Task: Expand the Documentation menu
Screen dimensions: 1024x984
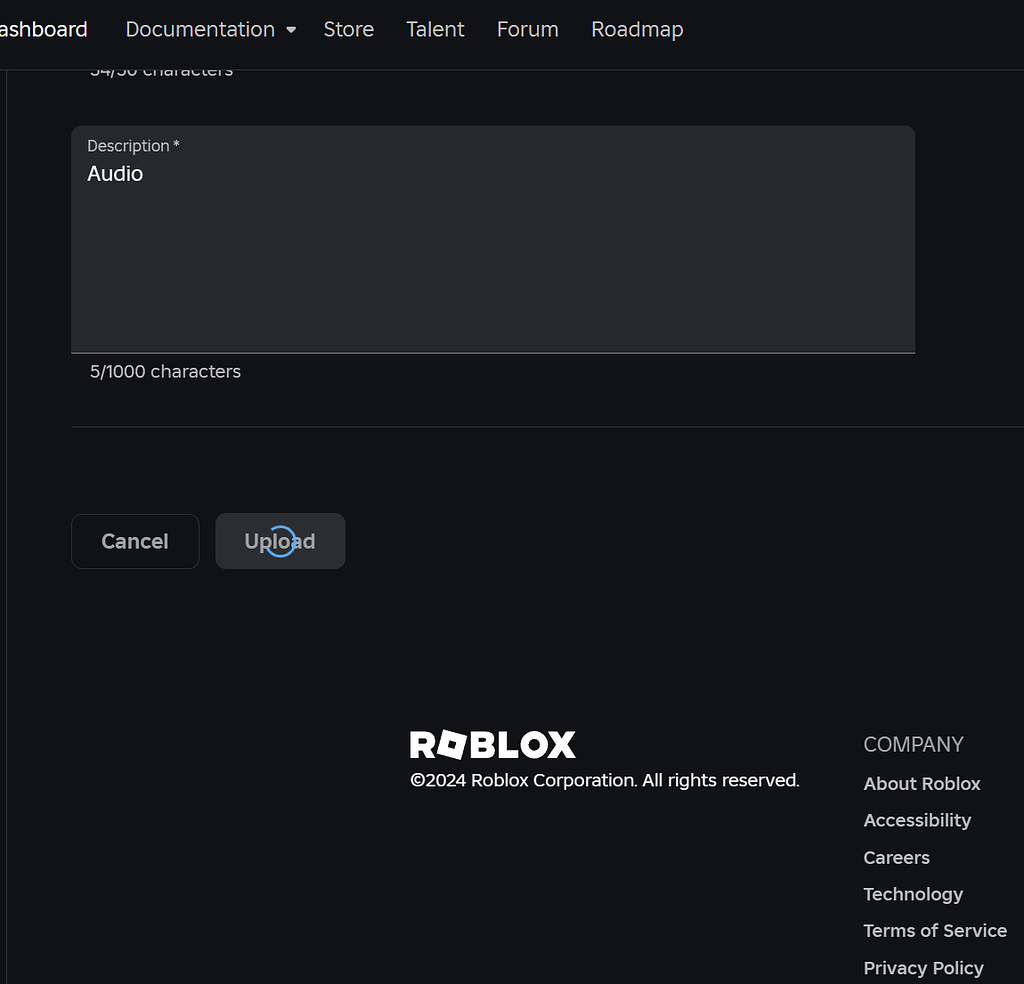Action: (200, 30)
